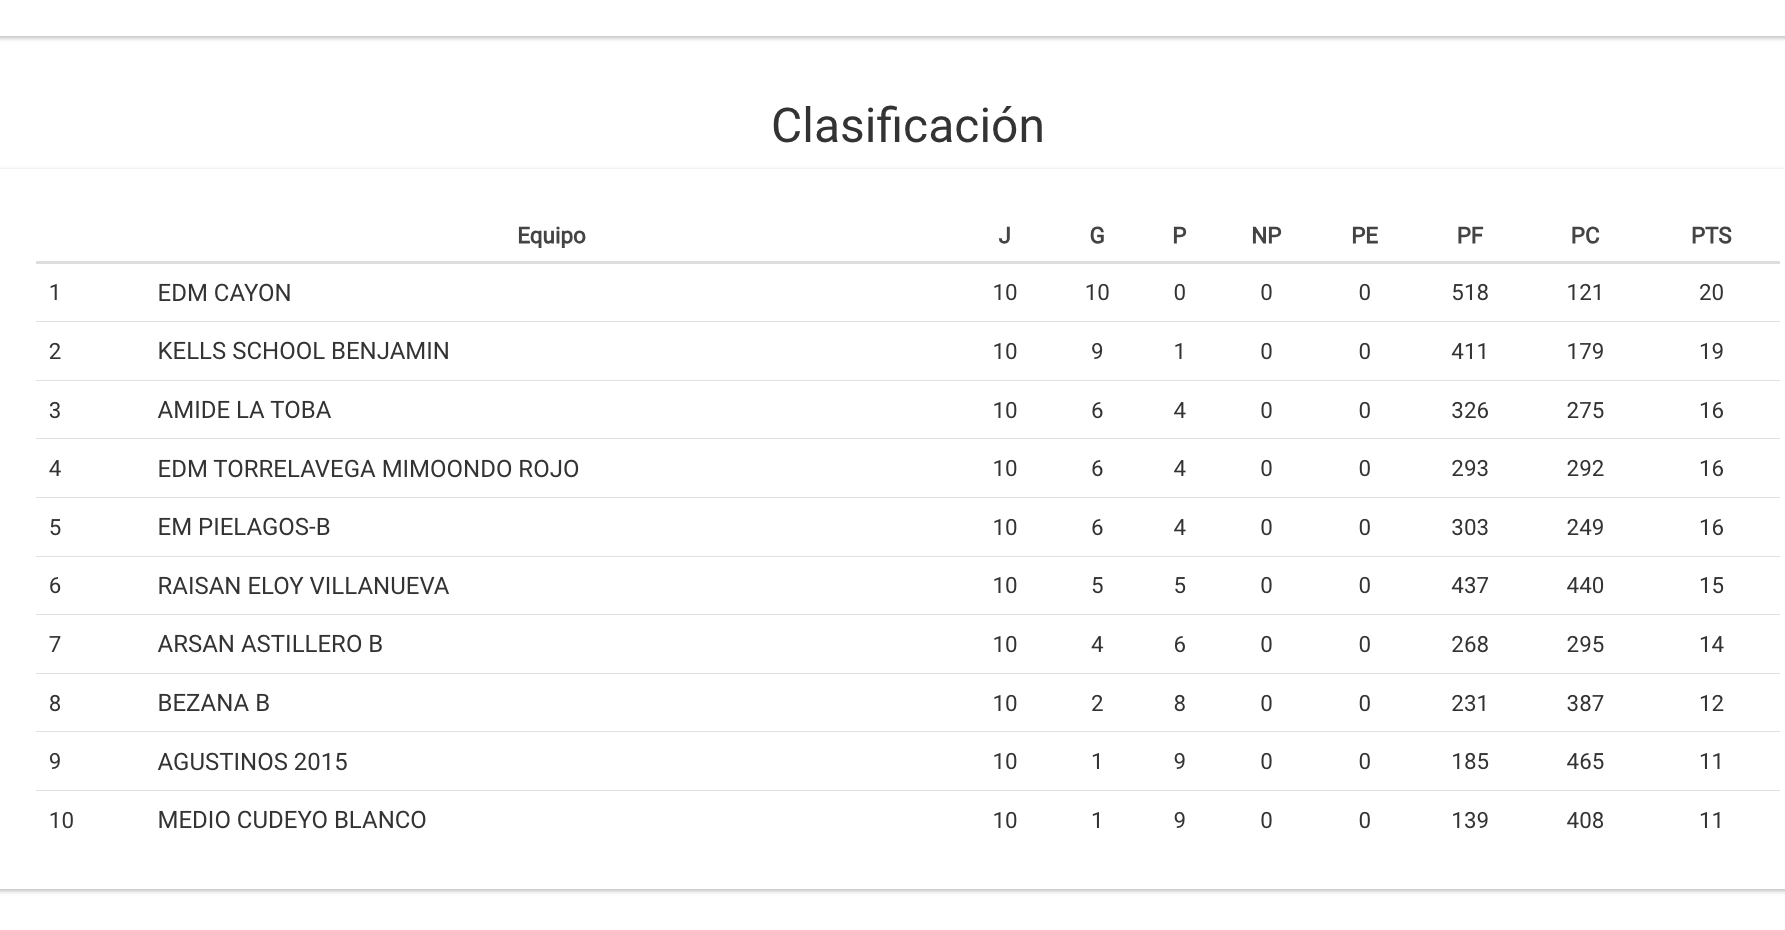This screenshot has width=1785, height=930.
Task: Open RAISAN ELOY VILLANUEVA entry
Action: 303,586
